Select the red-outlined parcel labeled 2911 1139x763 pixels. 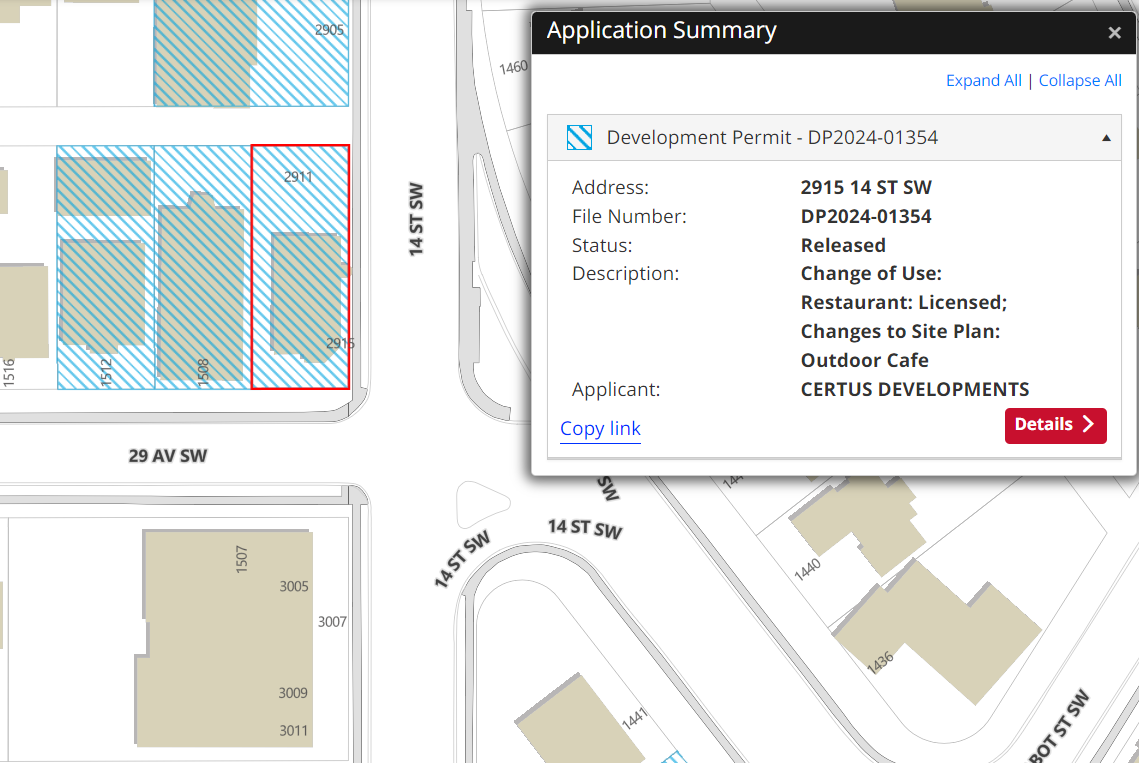click(x=299, y=200)
